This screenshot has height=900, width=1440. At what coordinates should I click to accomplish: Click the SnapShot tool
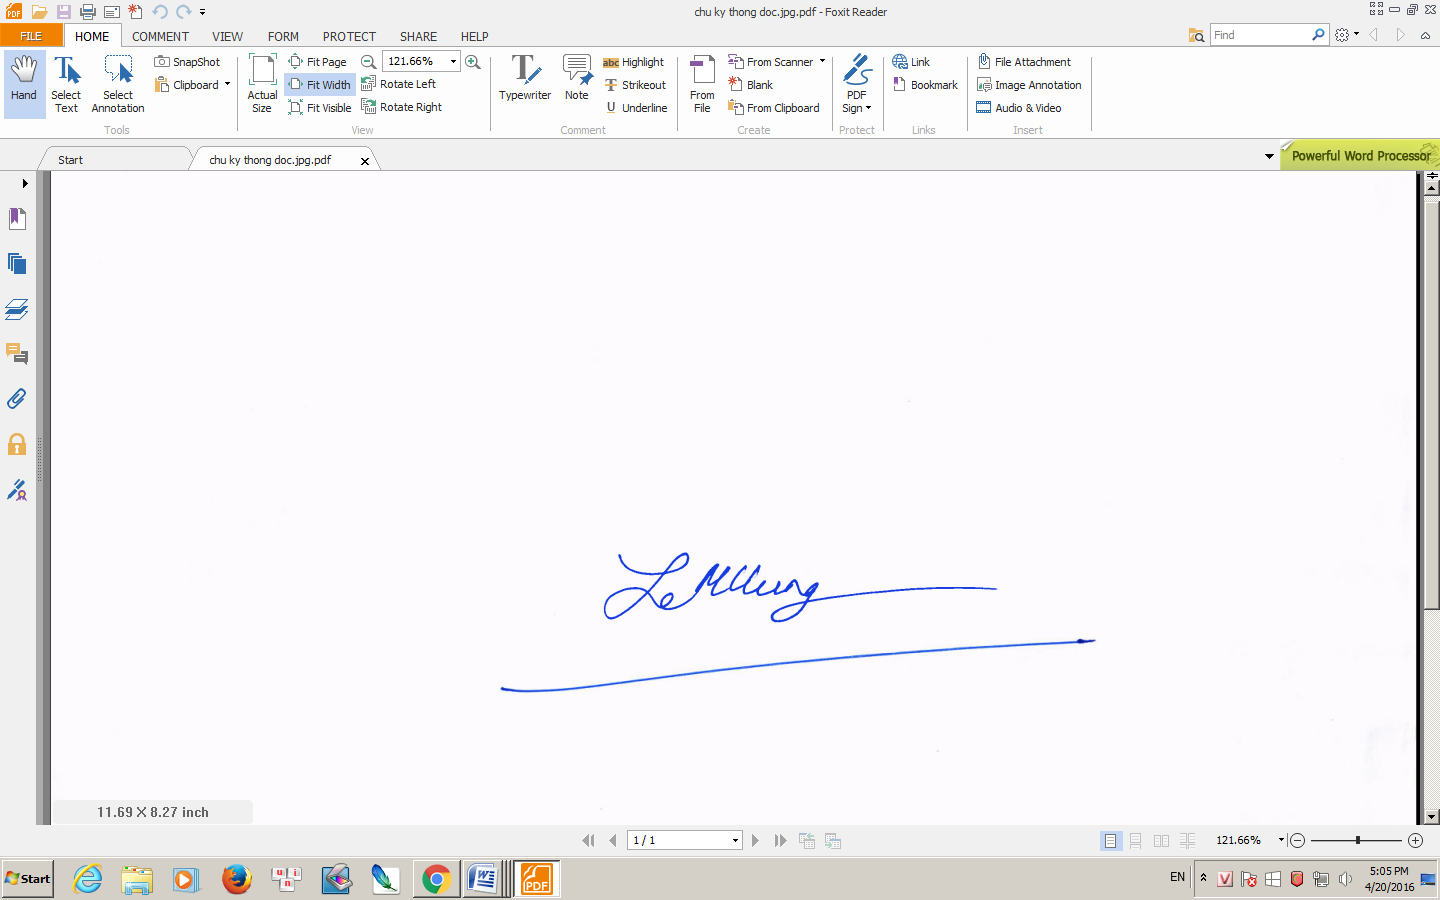point(187,62)
